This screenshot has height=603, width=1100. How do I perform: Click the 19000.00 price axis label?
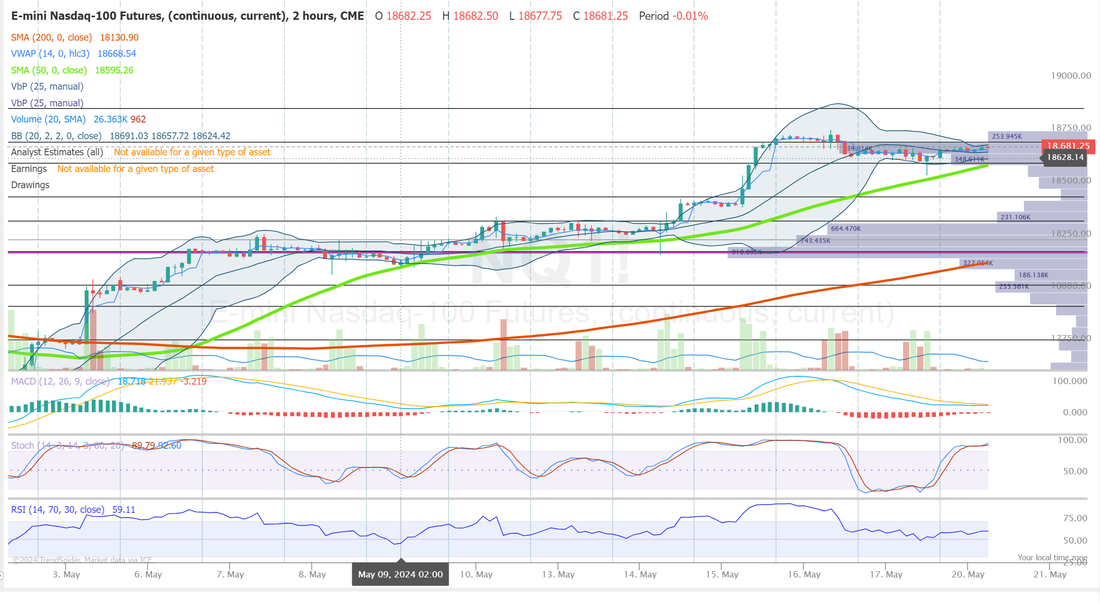tap(1071, 76)
